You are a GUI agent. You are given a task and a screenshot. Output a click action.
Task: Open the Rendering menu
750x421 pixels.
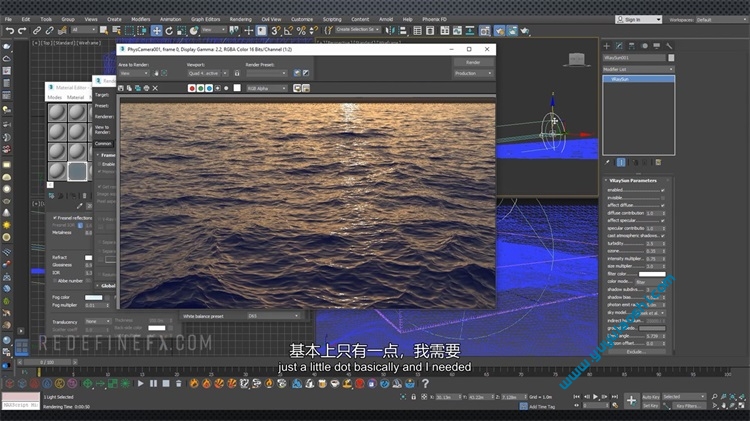pos(241,19)
